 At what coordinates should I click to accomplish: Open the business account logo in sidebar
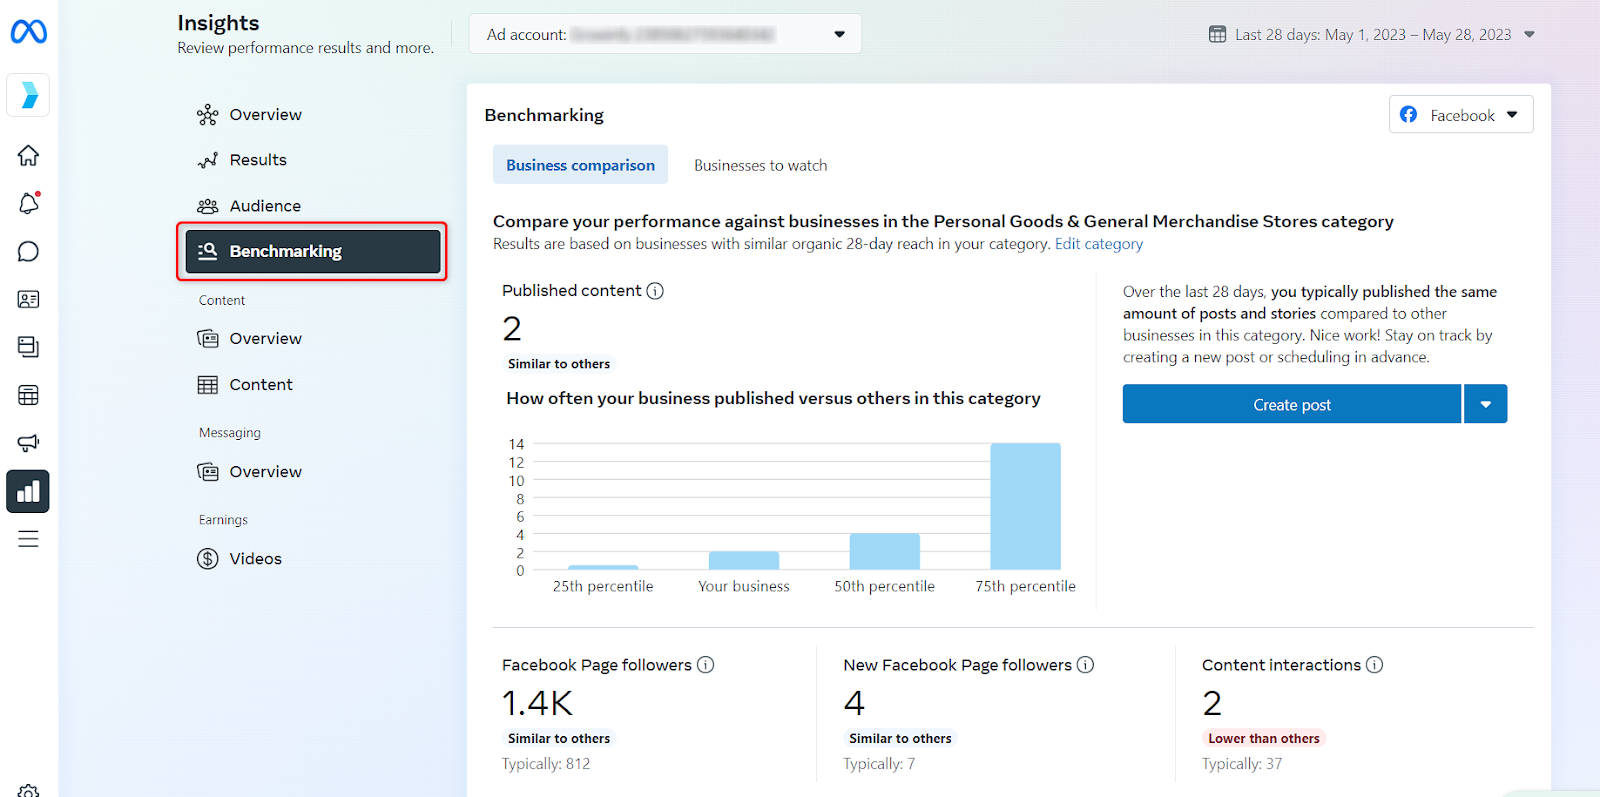(28, 95)
